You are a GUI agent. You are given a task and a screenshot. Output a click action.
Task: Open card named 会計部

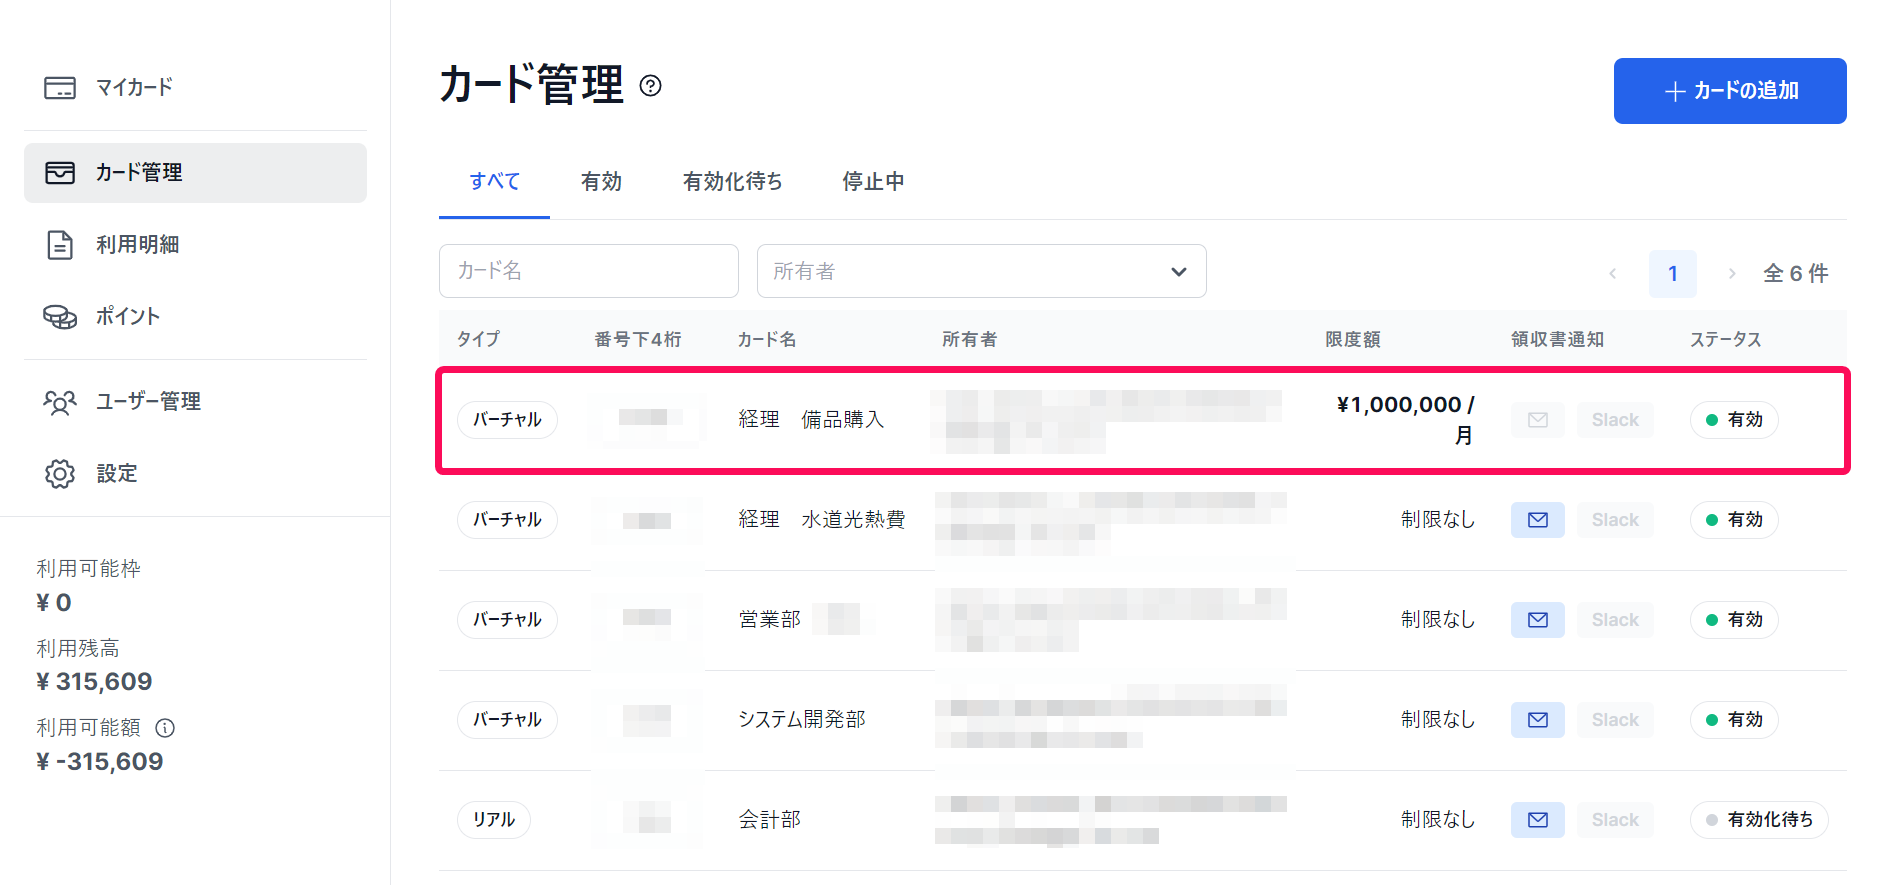tap(770, 820)
